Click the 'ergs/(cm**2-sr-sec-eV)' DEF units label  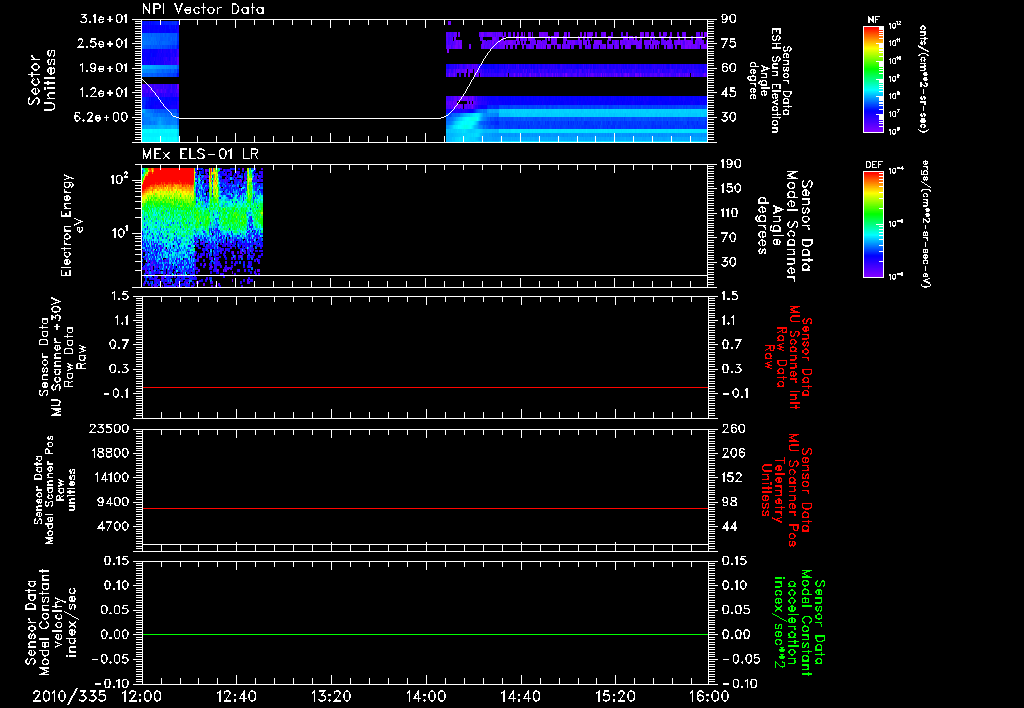click(x=925, y=224)
